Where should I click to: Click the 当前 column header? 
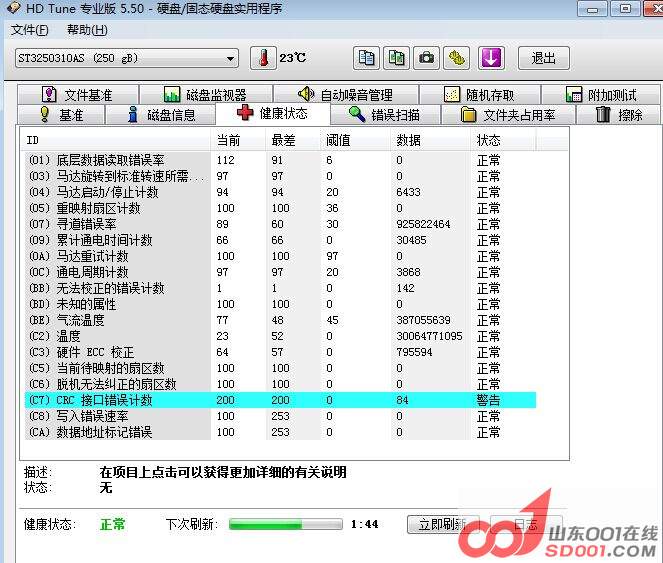[238, 140]
